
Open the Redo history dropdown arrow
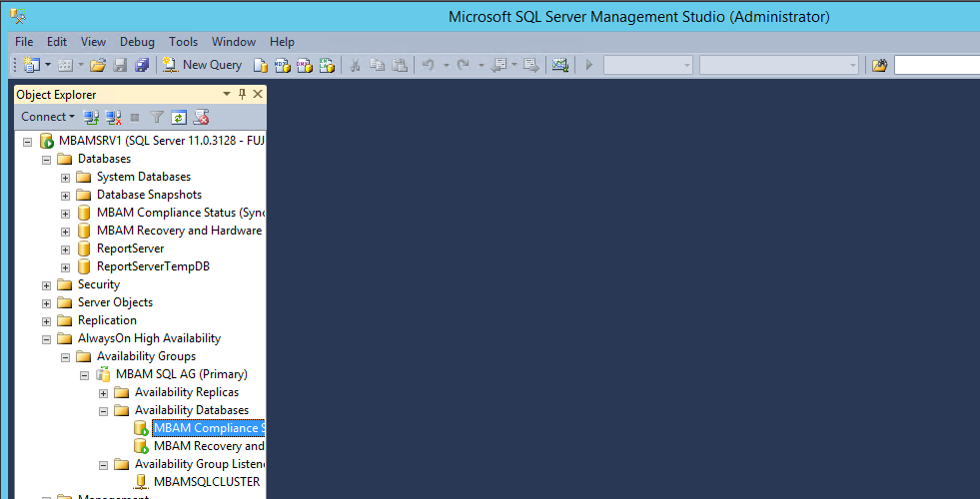point(481,65)
